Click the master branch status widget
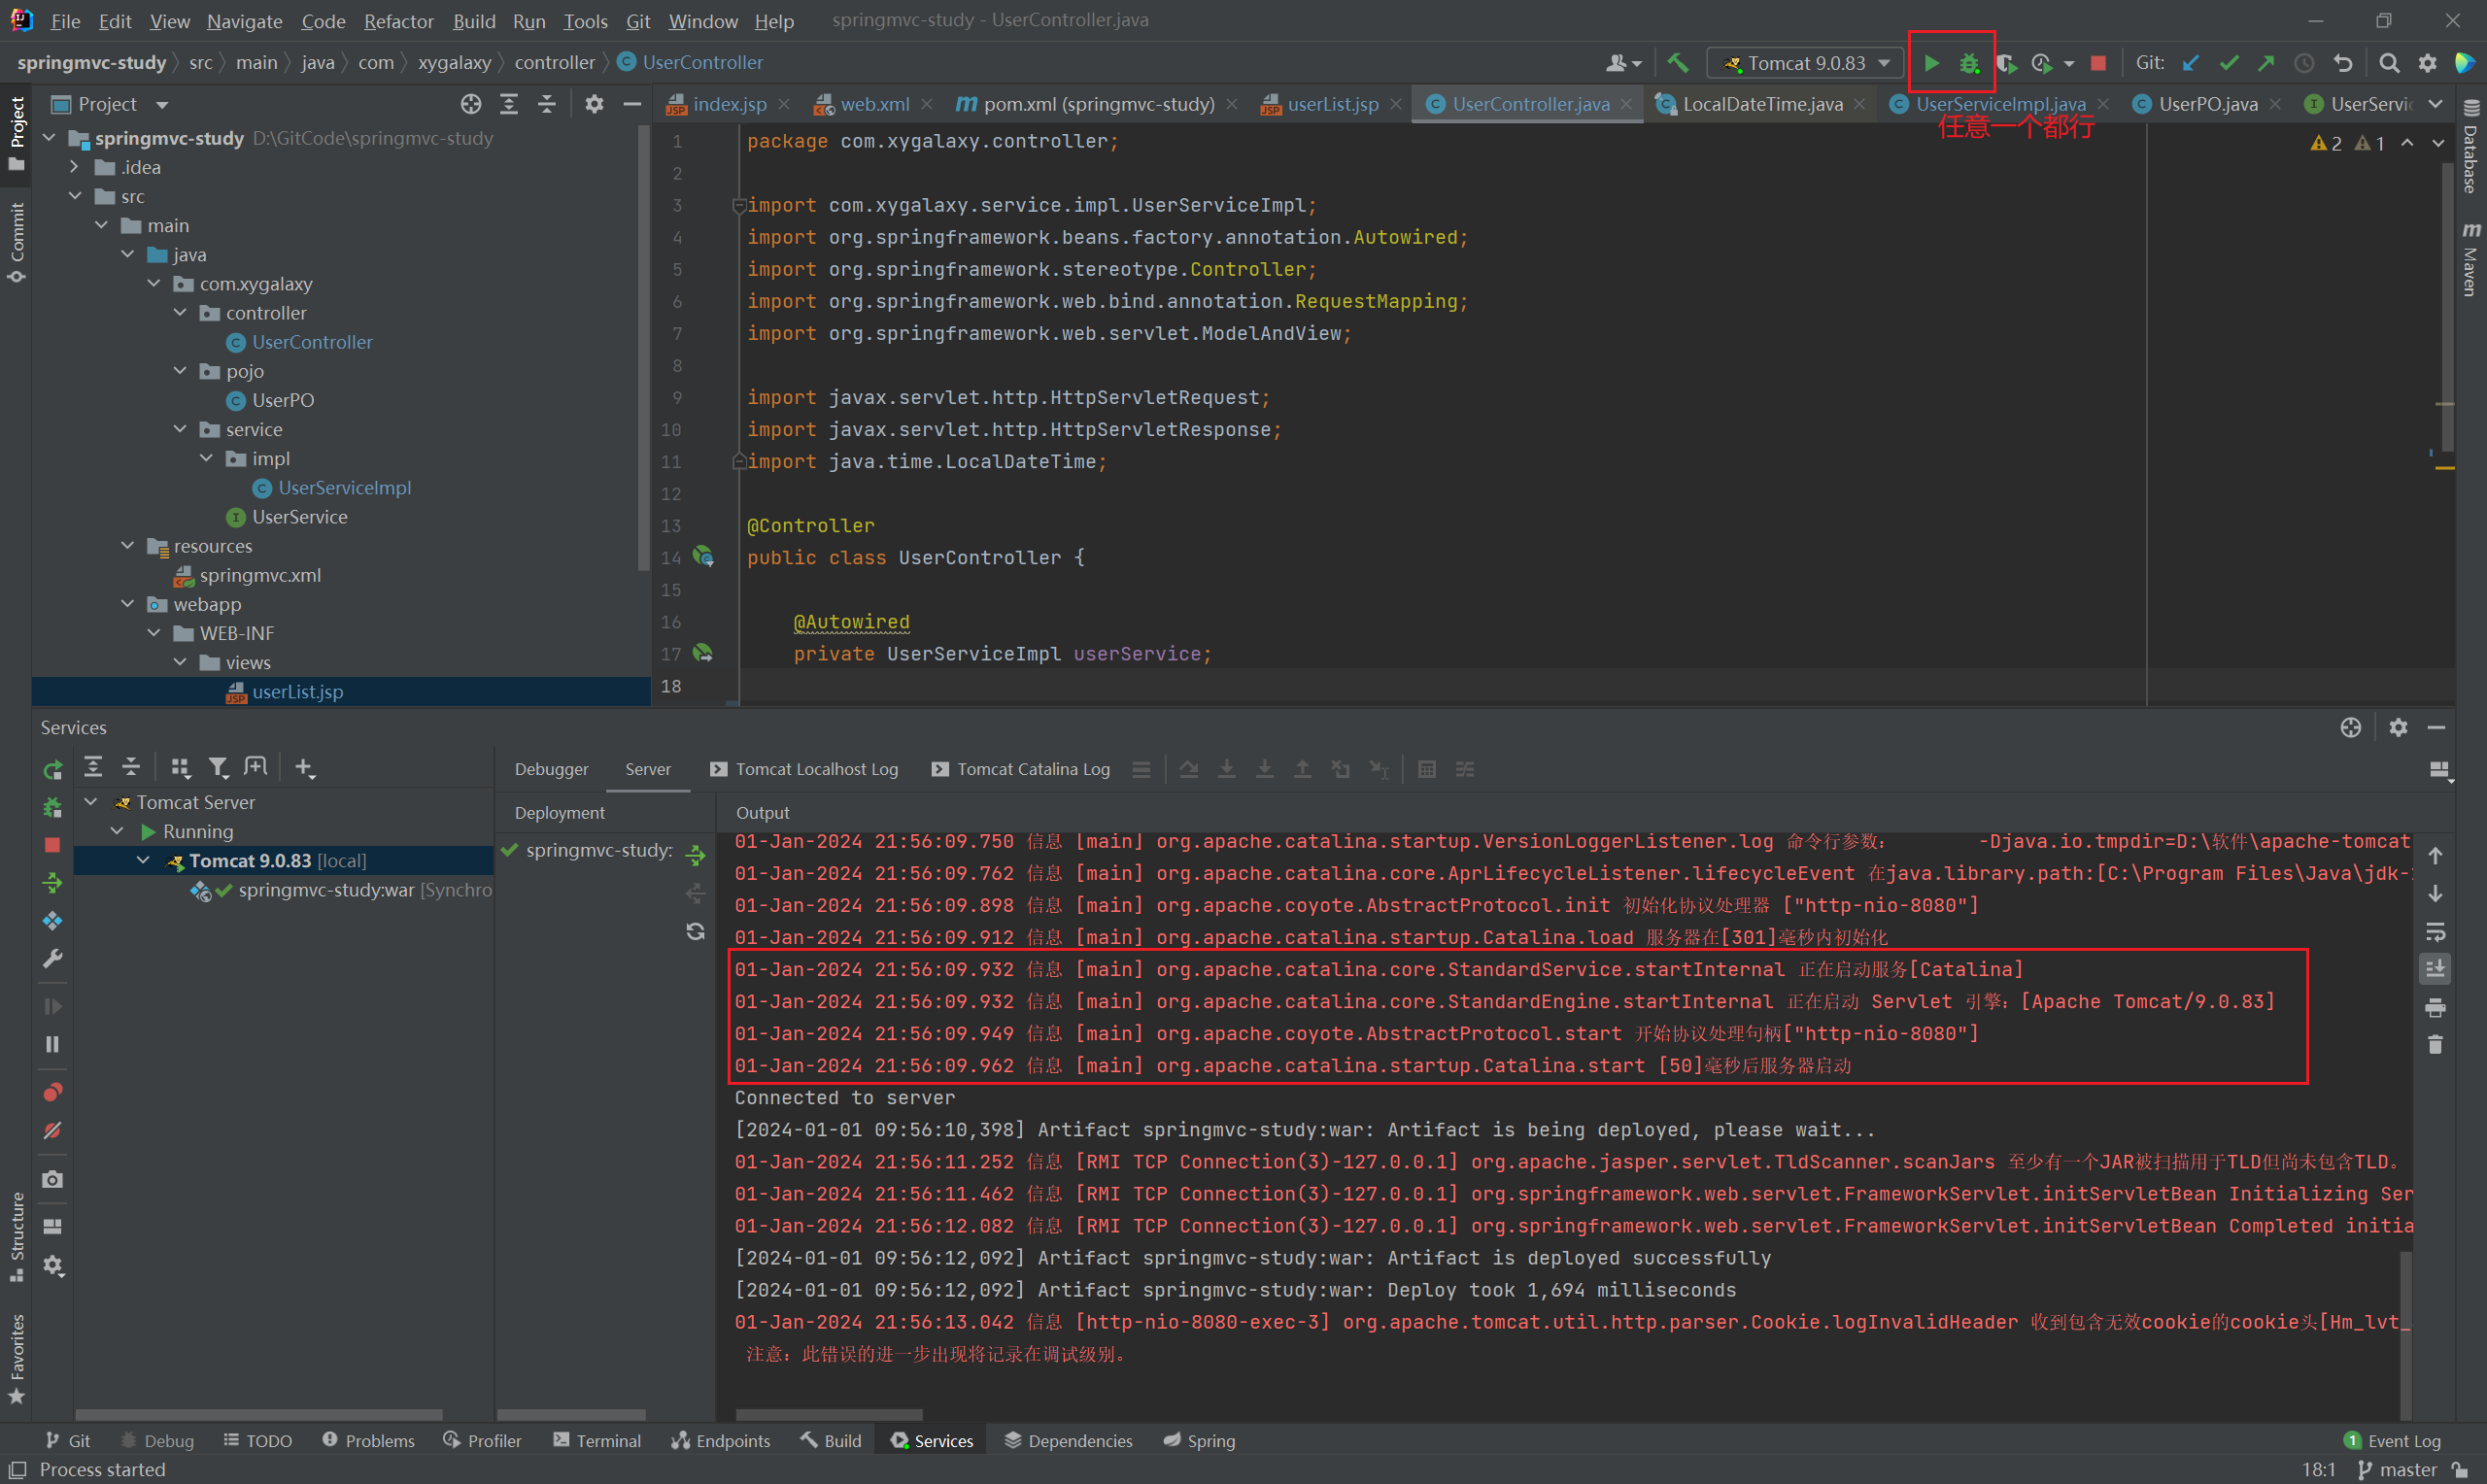The height and width of the screenshot is (1484, 2487). click(x=2398, y=1469)
